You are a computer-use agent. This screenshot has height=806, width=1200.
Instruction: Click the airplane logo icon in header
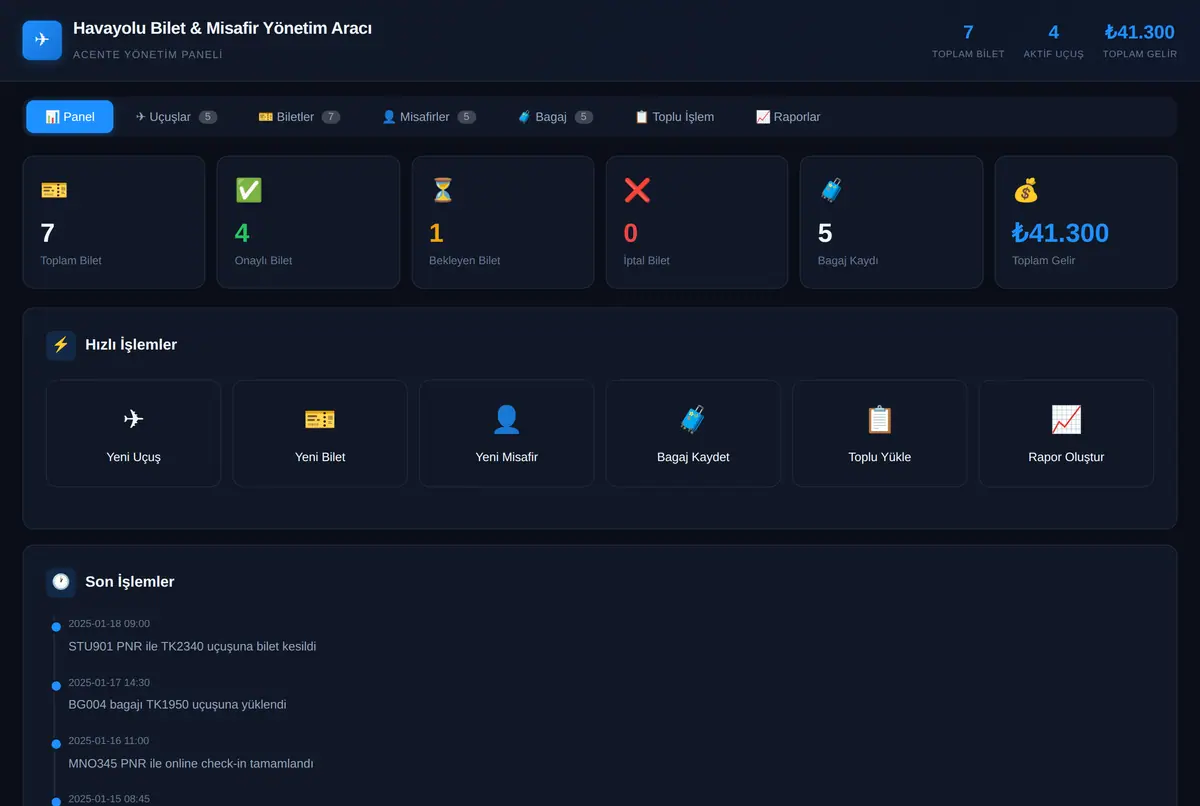(x=42, y=40)
